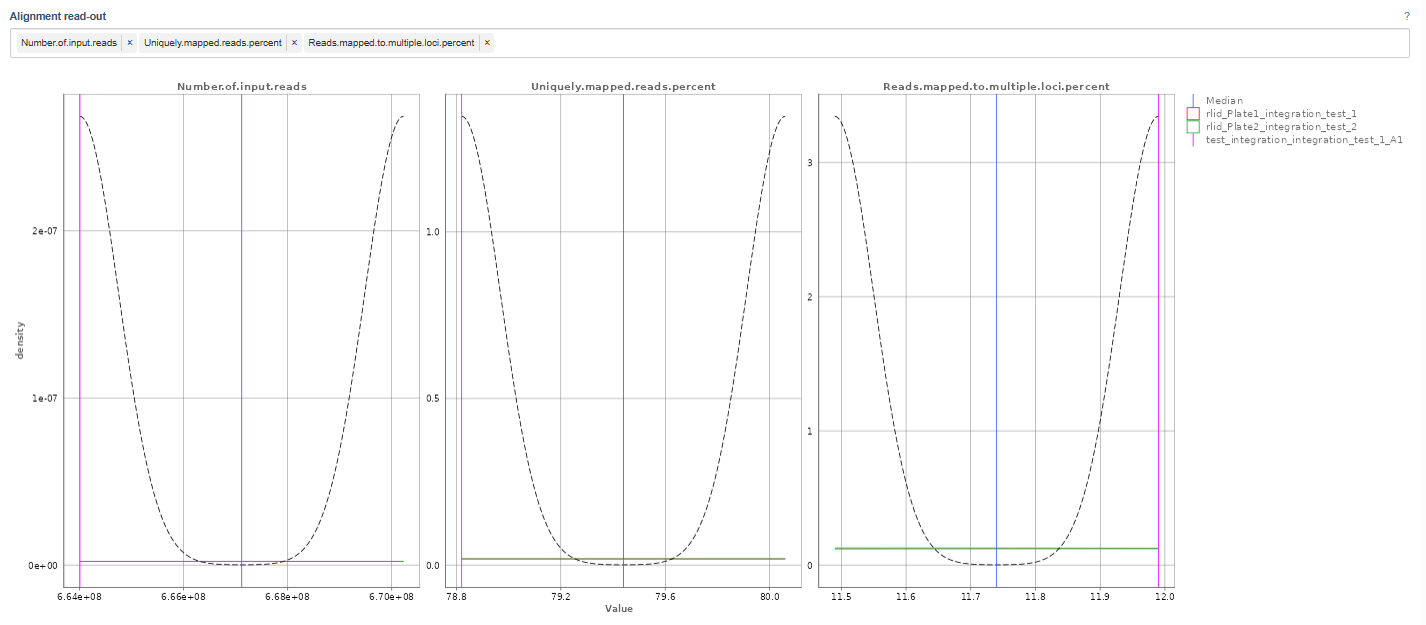Screen dimensions: 1426x625
Task: Click the red legend key for rlid_Plate1
Action: [1192, 115]
